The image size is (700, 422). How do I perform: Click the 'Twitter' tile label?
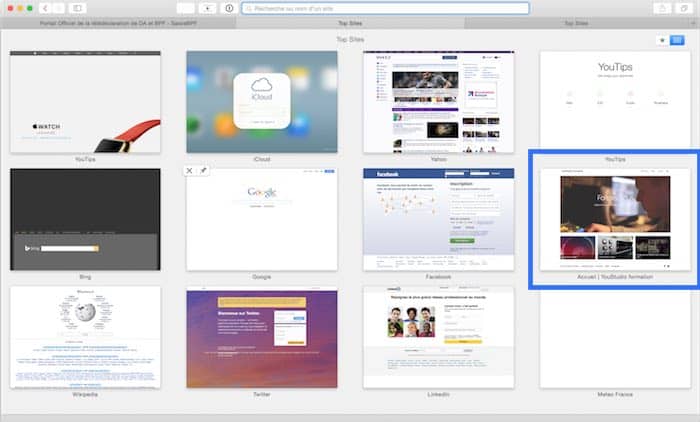click(x=262, y=394)
